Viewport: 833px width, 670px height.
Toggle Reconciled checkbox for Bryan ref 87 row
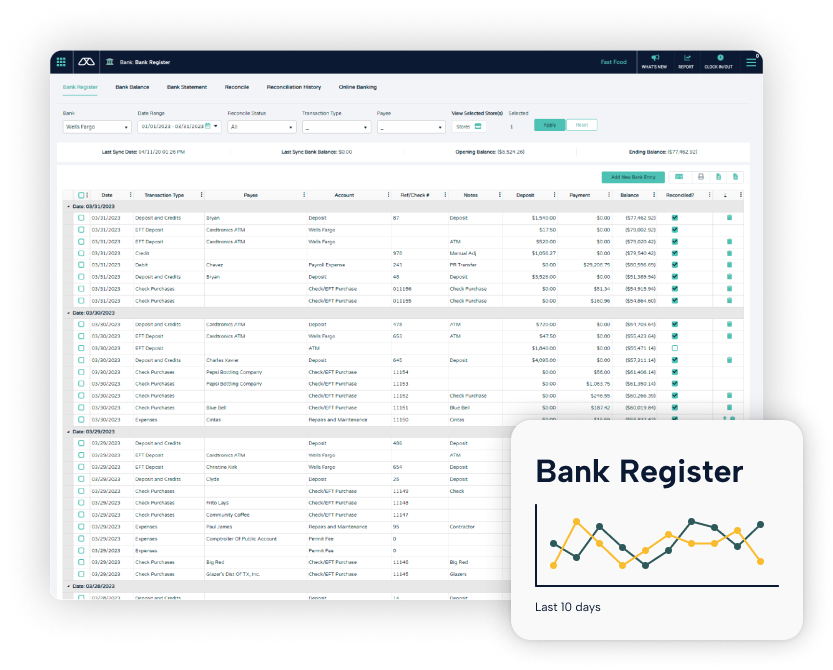coord(675,218)
